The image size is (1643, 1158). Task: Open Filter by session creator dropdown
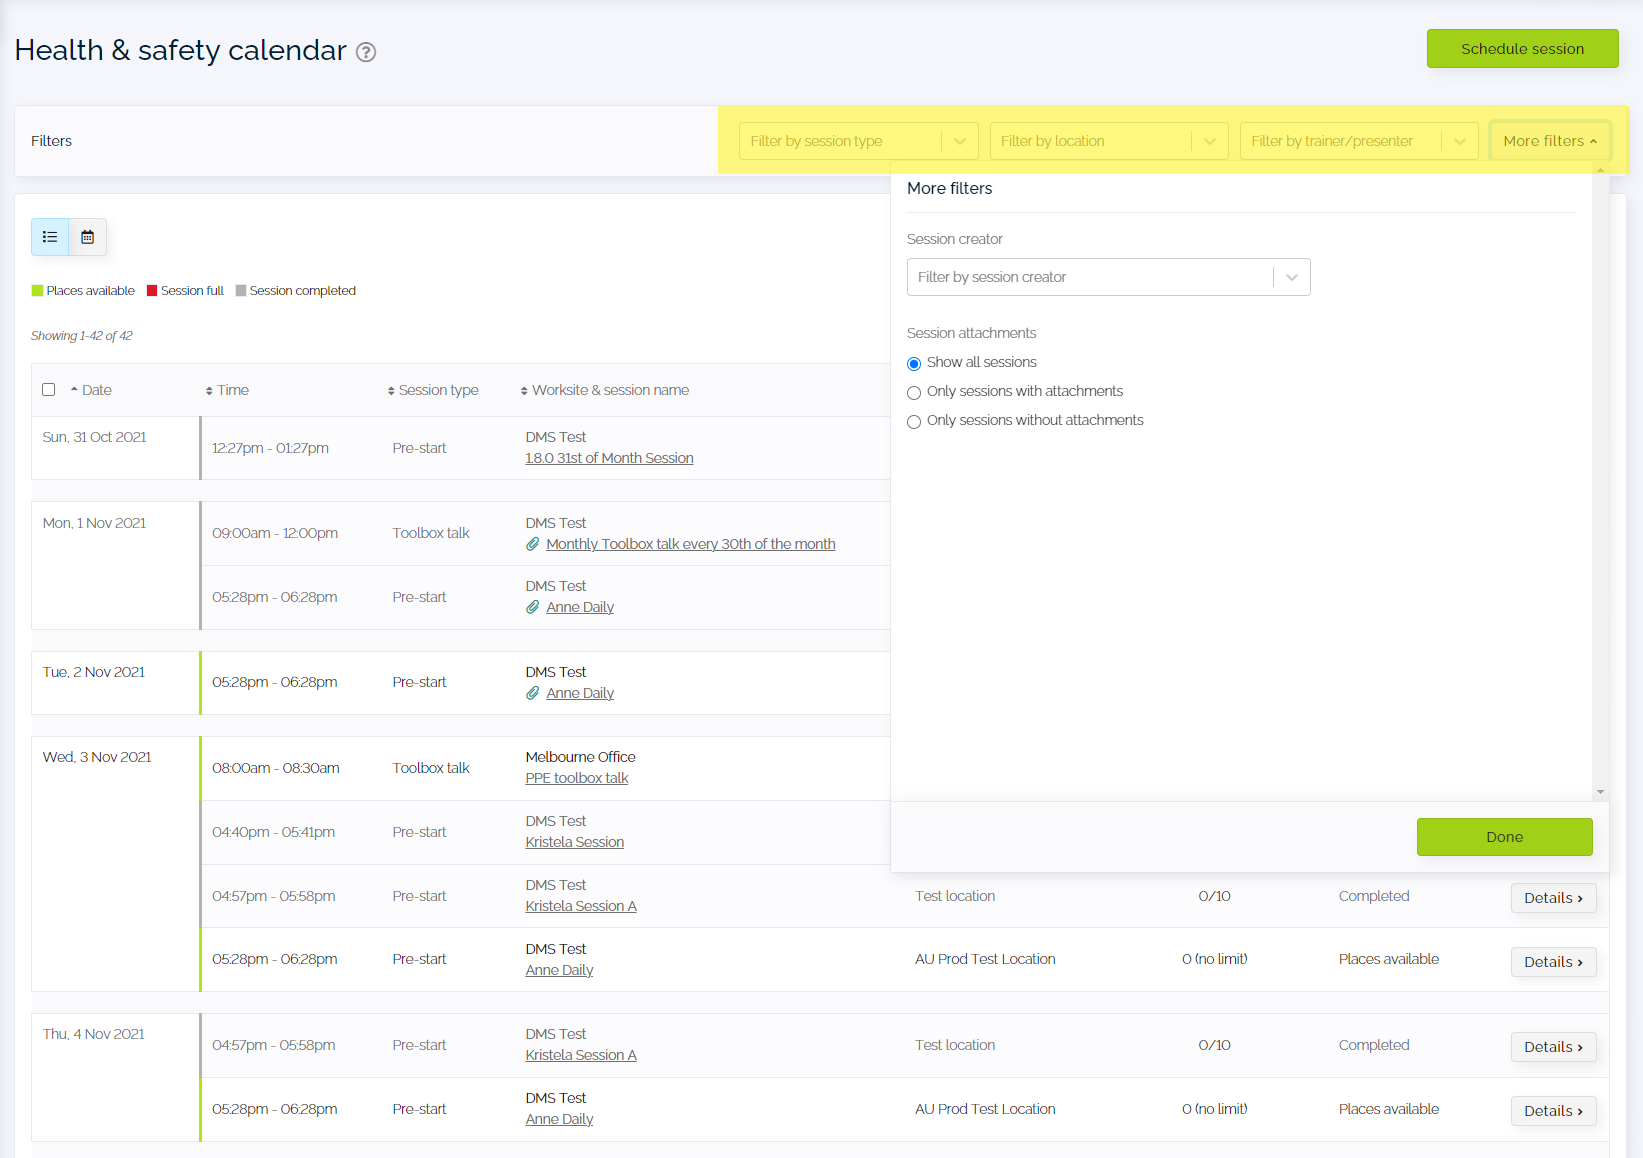pos(1108,277)
